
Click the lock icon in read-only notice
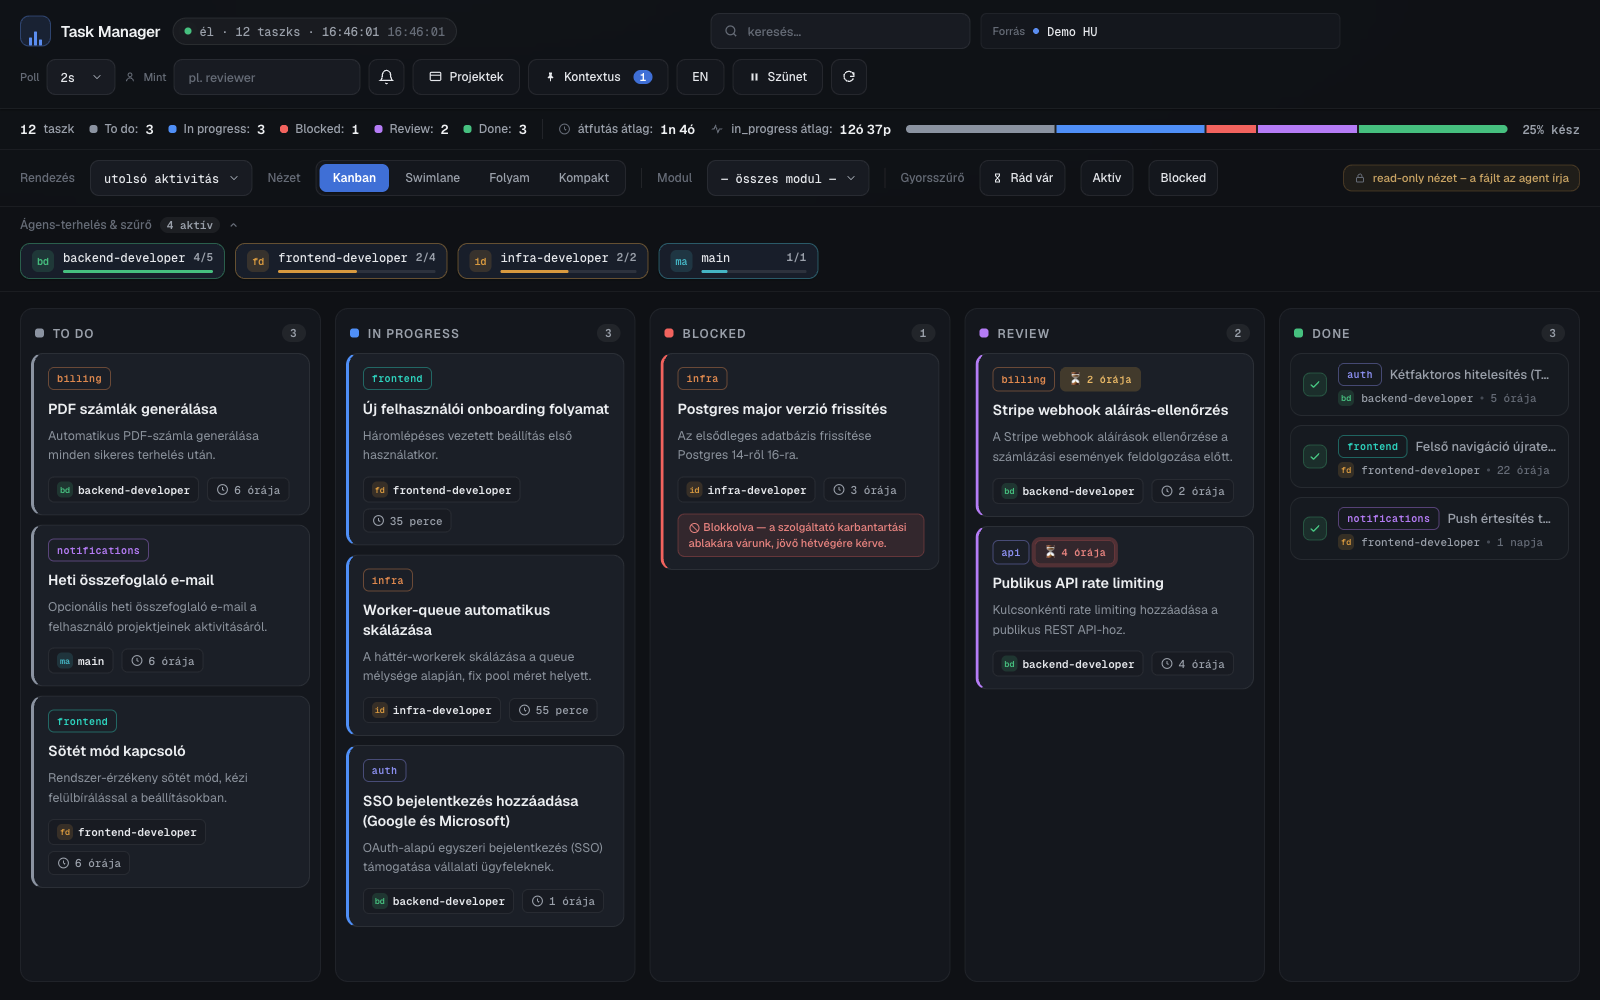[1360, 178]
